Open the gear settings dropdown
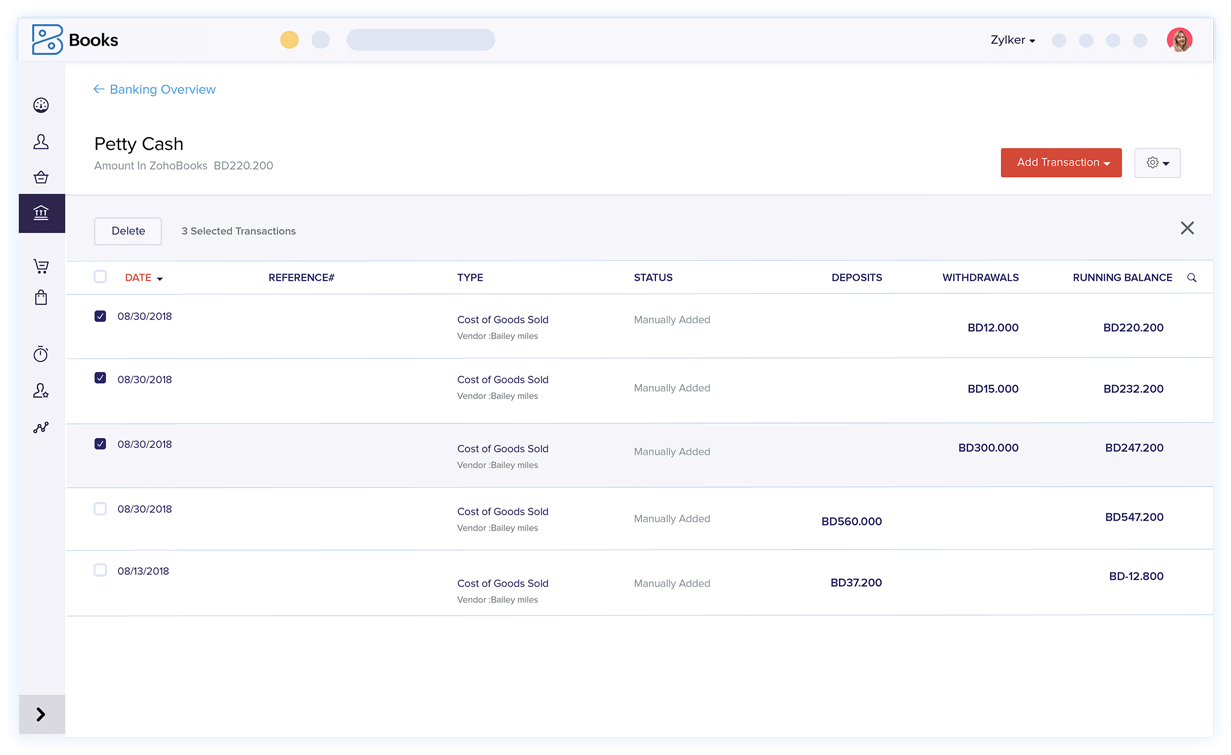The image size is (1231, 755). (x=1157, y=163)
